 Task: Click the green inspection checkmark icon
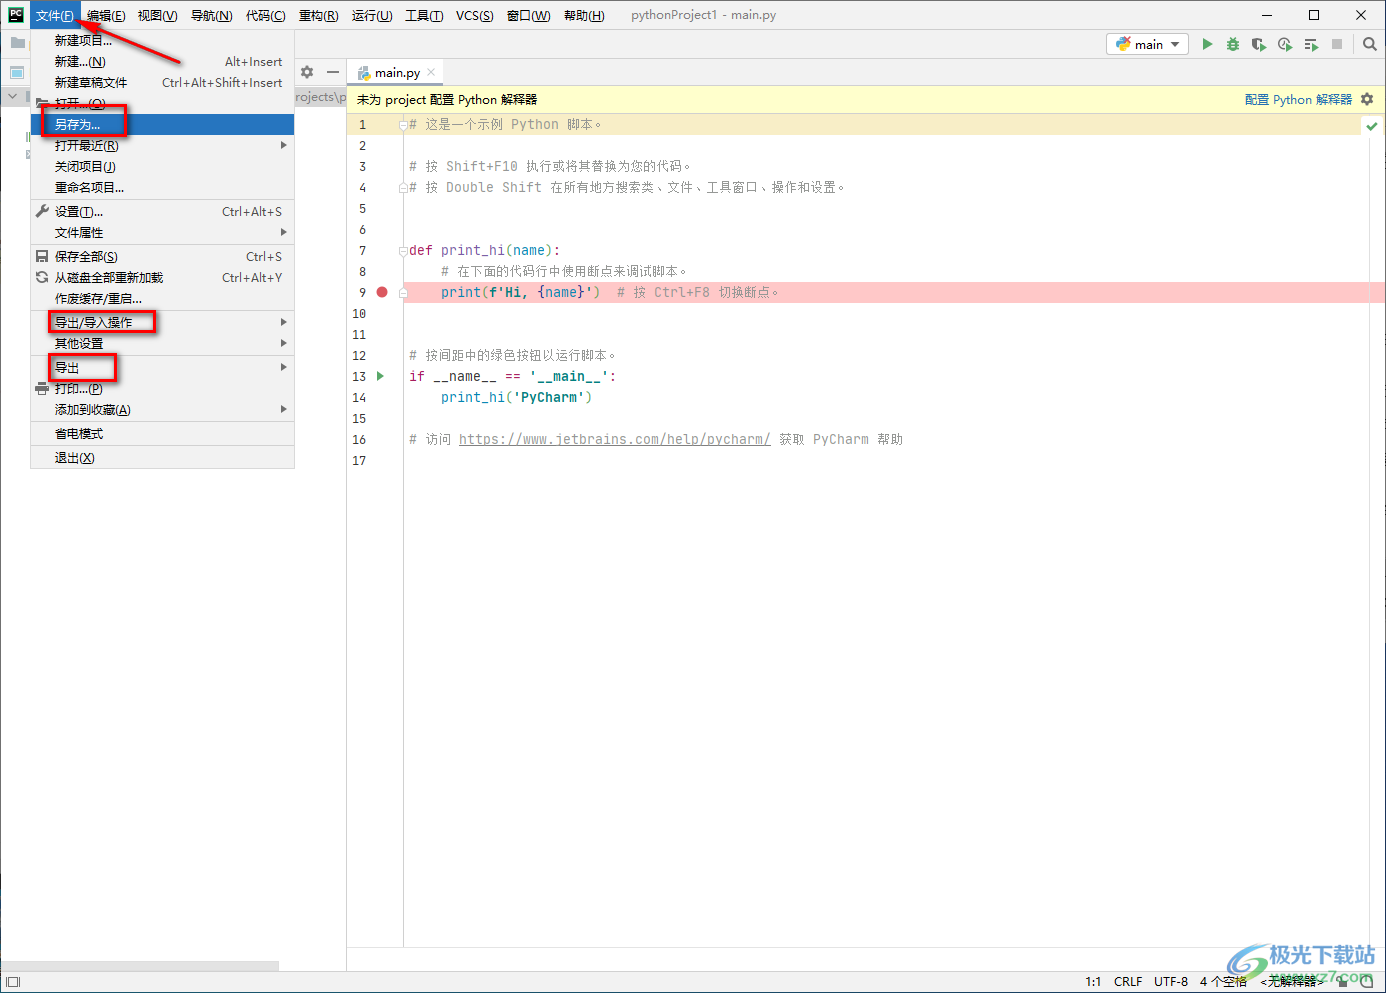click(1372, 126)
